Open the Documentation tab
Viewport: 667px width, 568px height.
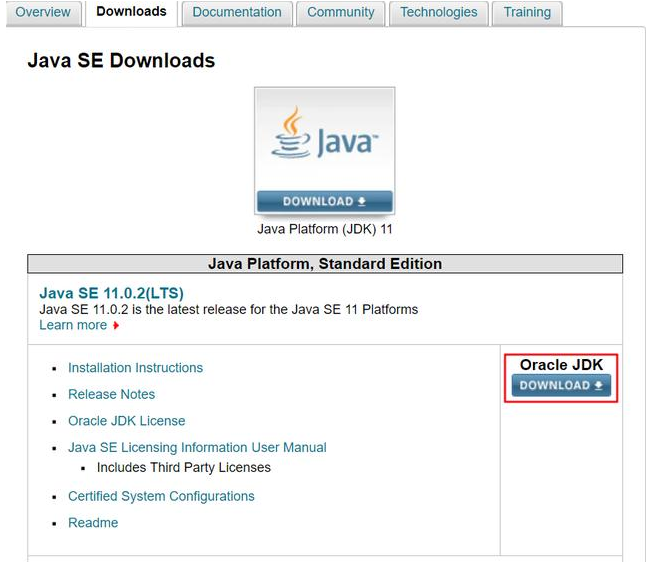click(x=239, y=13)
